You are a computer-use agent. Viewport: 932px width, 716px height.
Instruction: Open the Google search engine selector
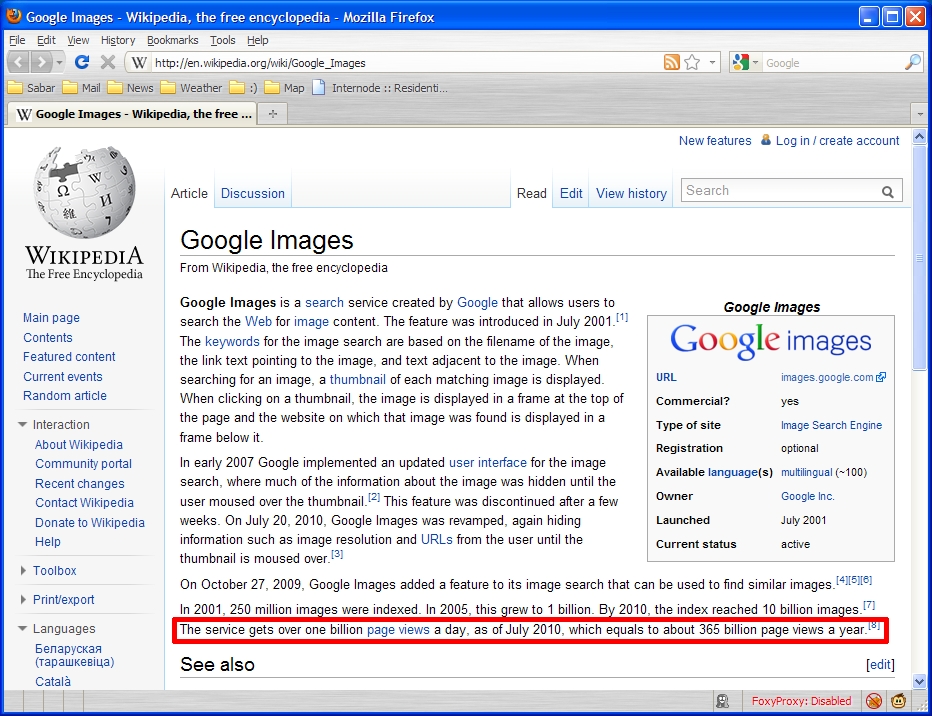[745, 62]
